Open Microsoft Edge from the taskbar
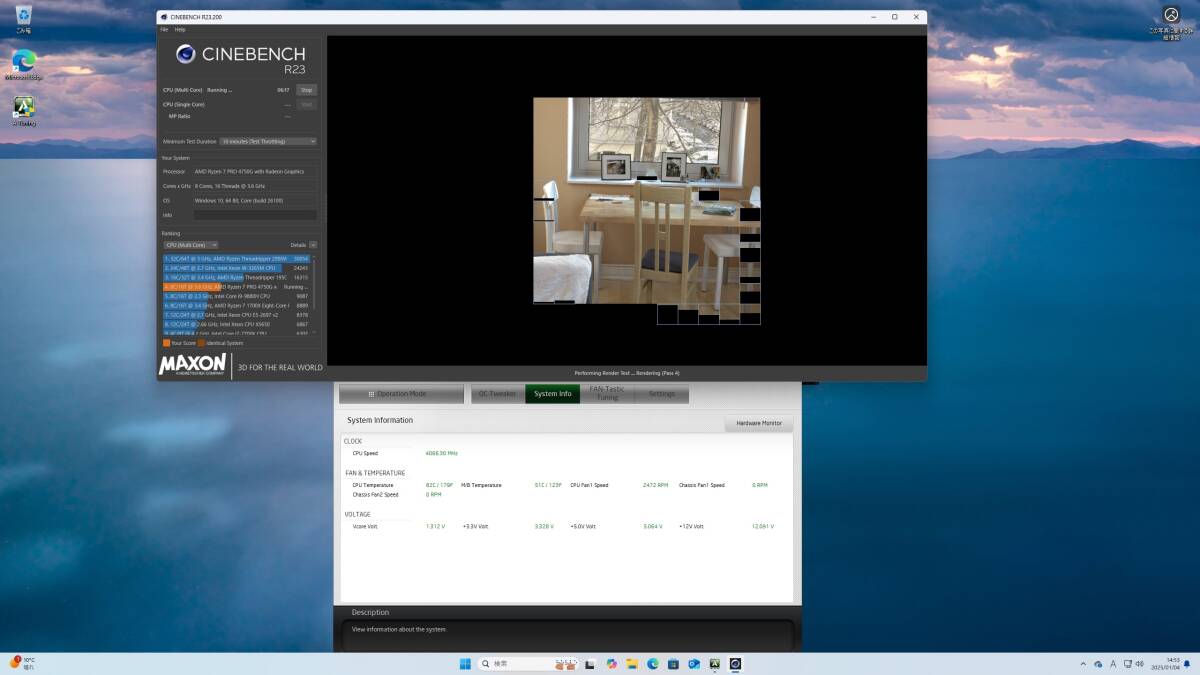The height and width of the screenshot is (675, 1200). pos(653,664)
